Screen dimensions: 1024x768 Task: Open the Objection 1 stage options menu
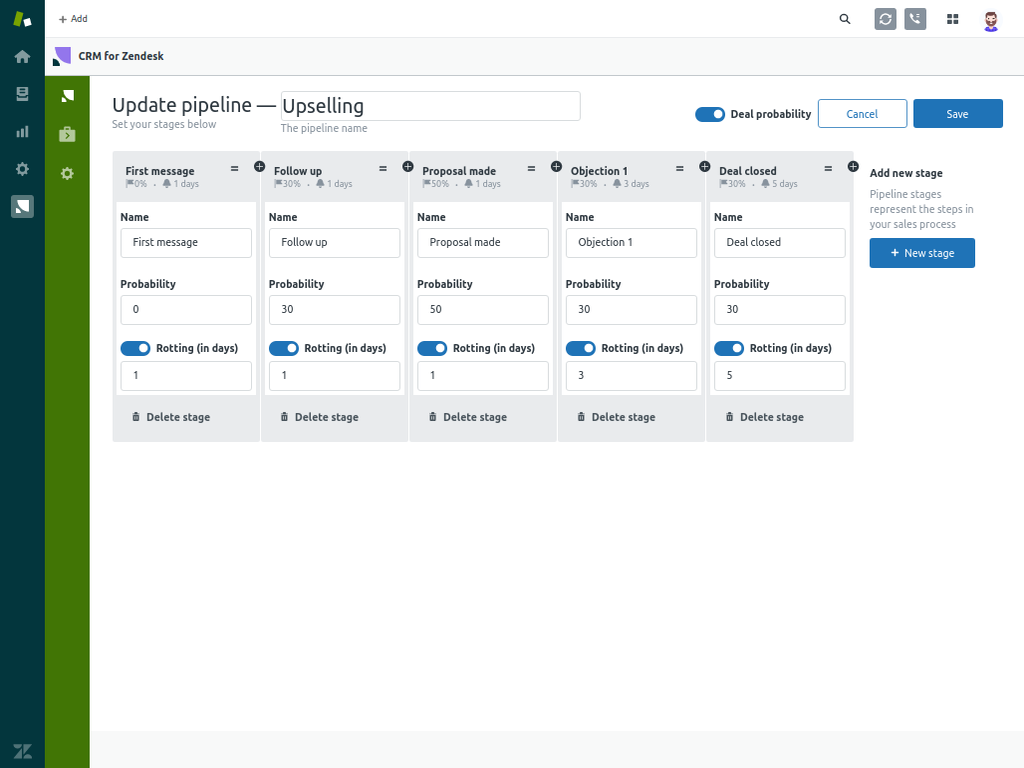coord(679,168)
